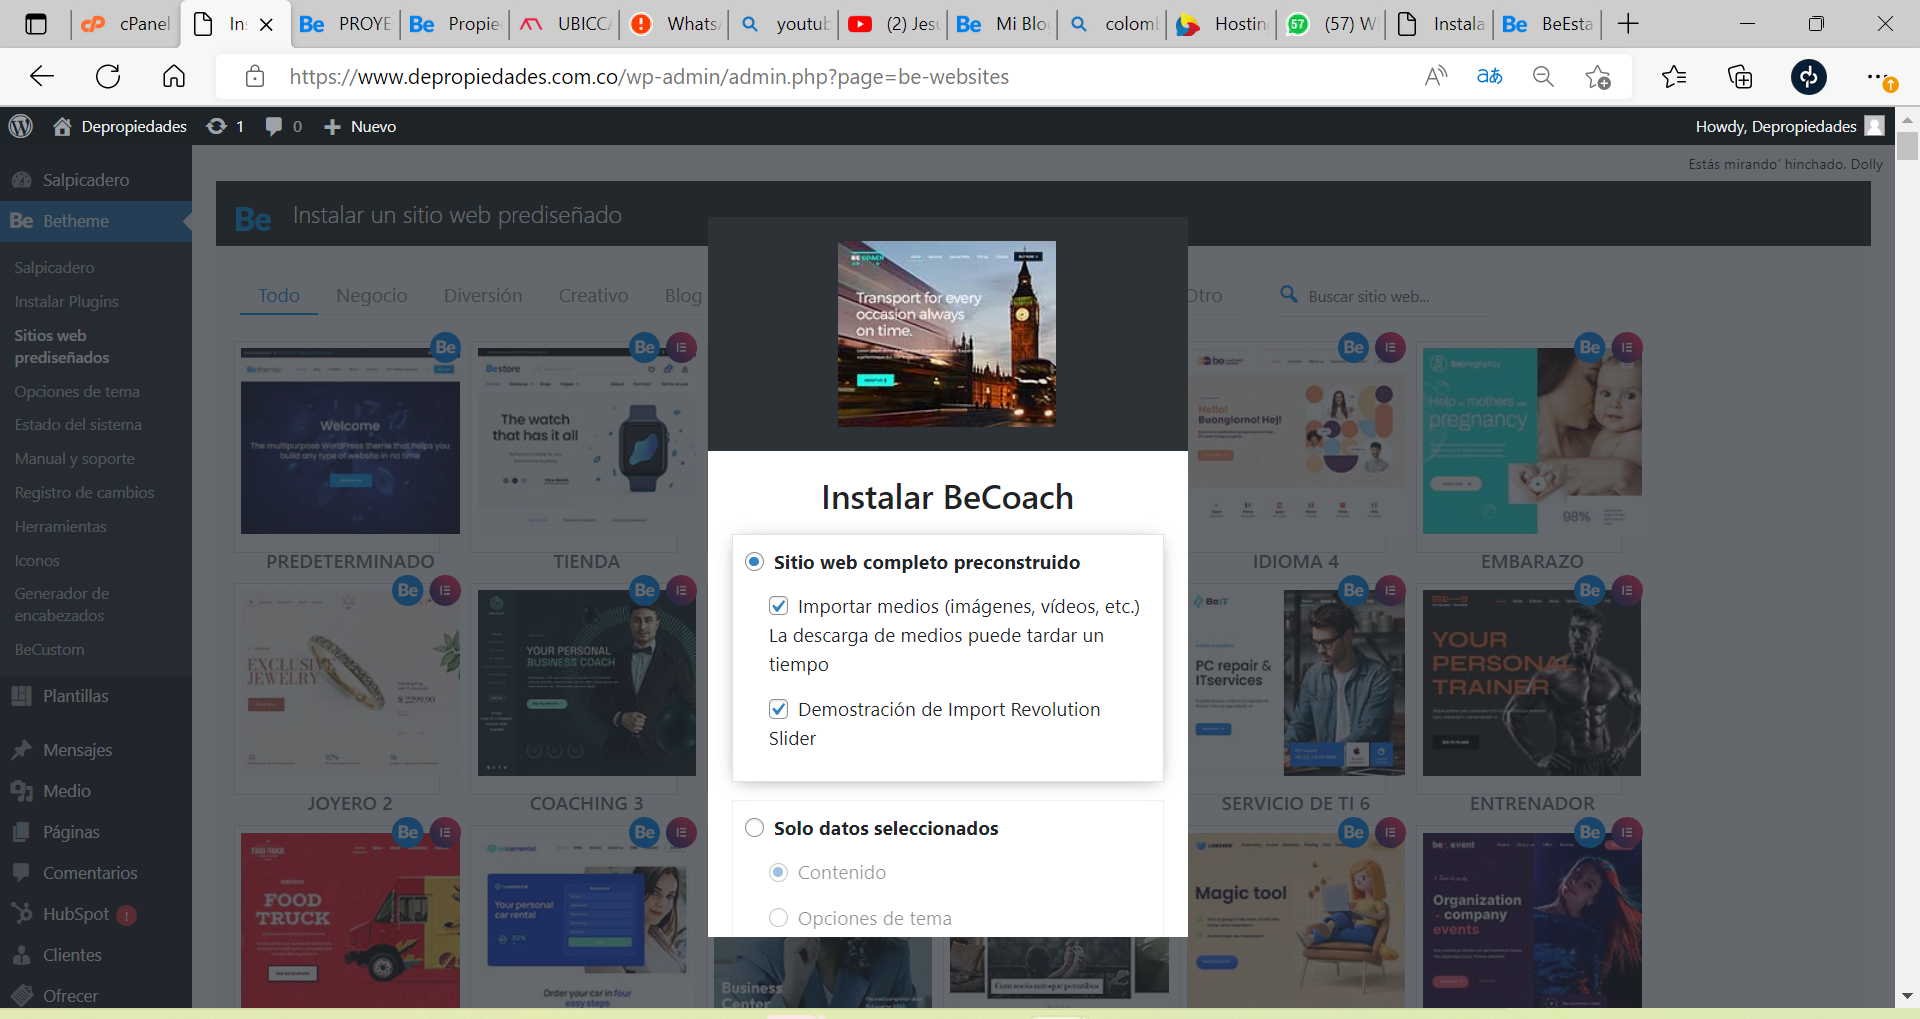The height and width of the screenshot is (1019, 1920).
Task: Click the browser back arrow
Action: 41,77
